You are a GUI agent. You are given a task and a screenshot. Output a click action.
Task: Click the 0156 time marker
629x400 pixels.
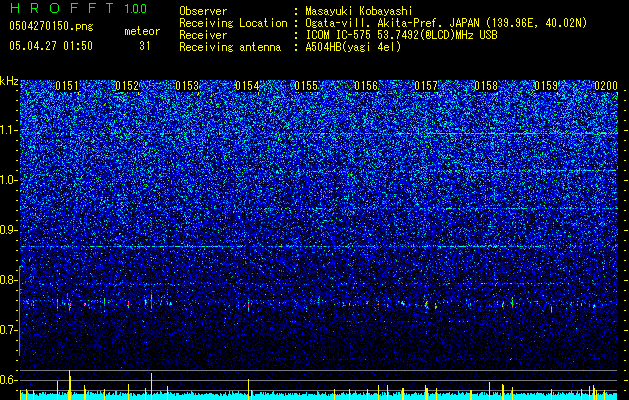[x=366, y=86]
